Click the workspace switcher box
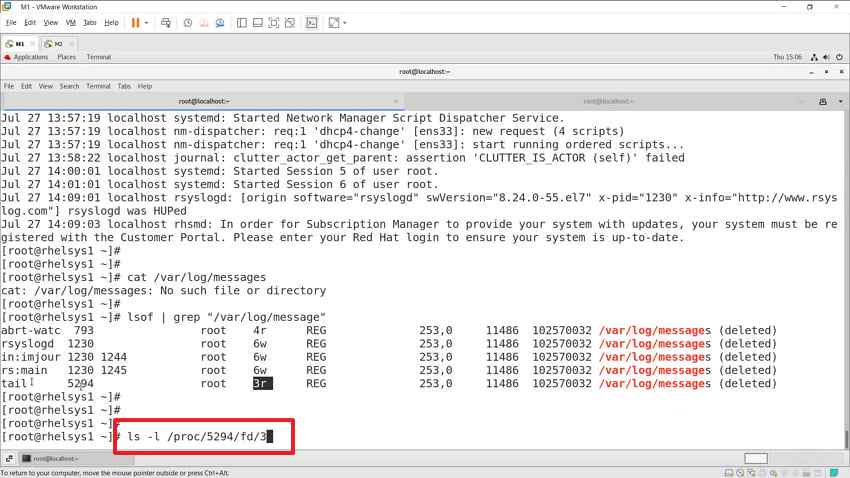This screenshot has width=850, height=478. tap(756, 459)
